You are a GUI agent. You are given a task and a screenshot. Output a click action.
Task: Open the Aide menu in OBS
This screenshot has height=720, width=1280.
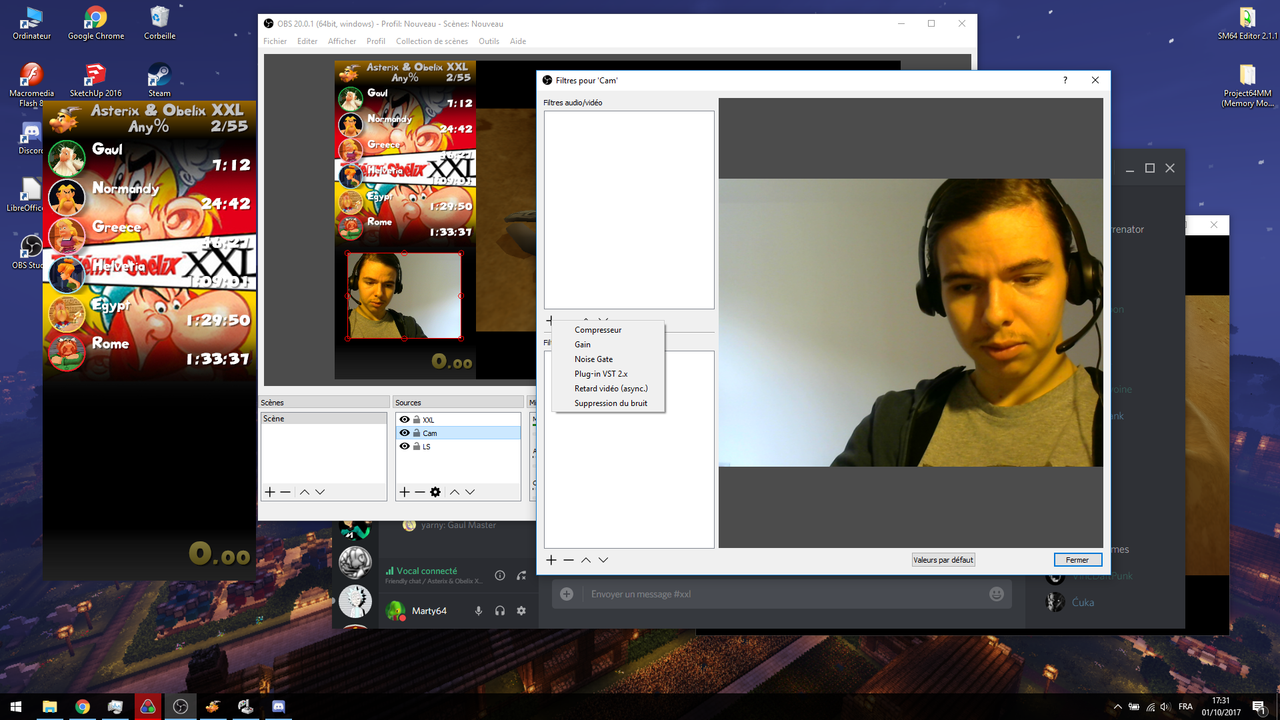click(518, 41)
